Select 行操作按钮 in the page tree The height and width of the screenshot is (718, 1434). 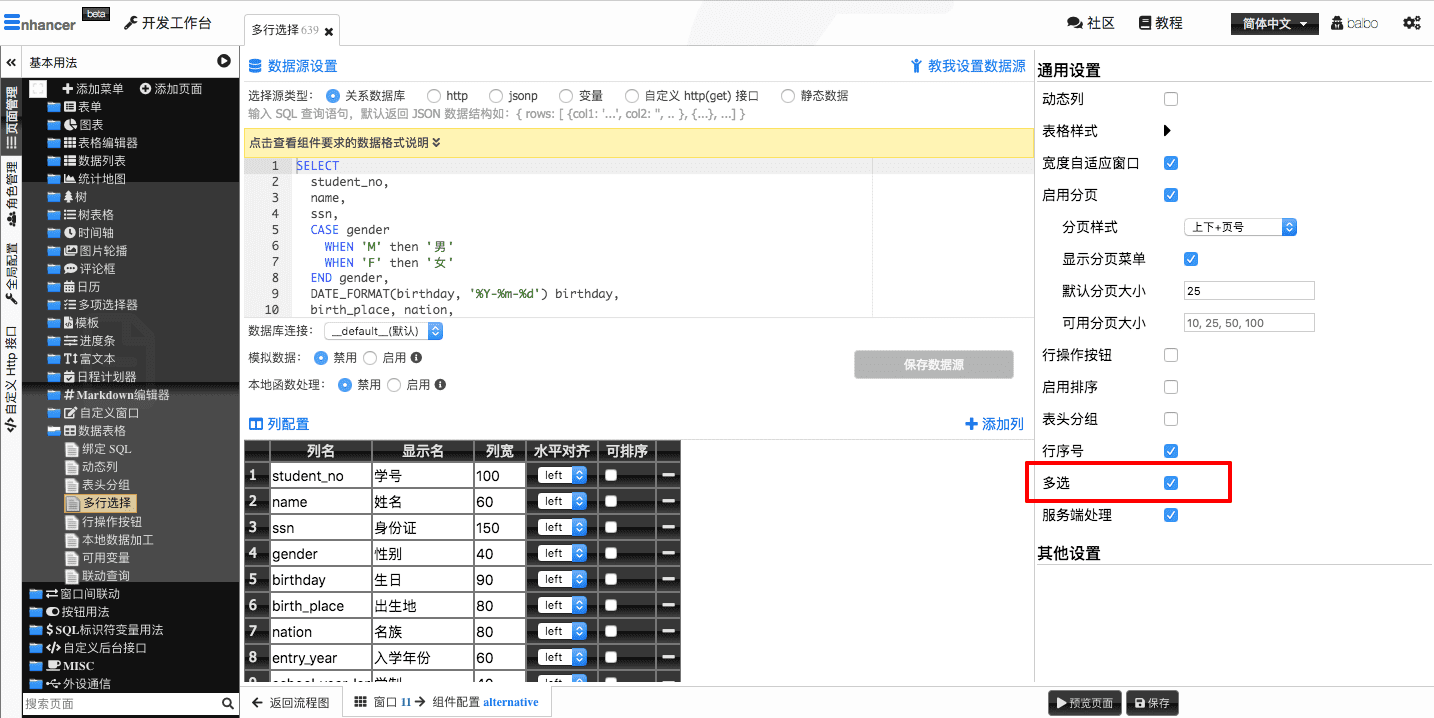(x=111, y=522)
